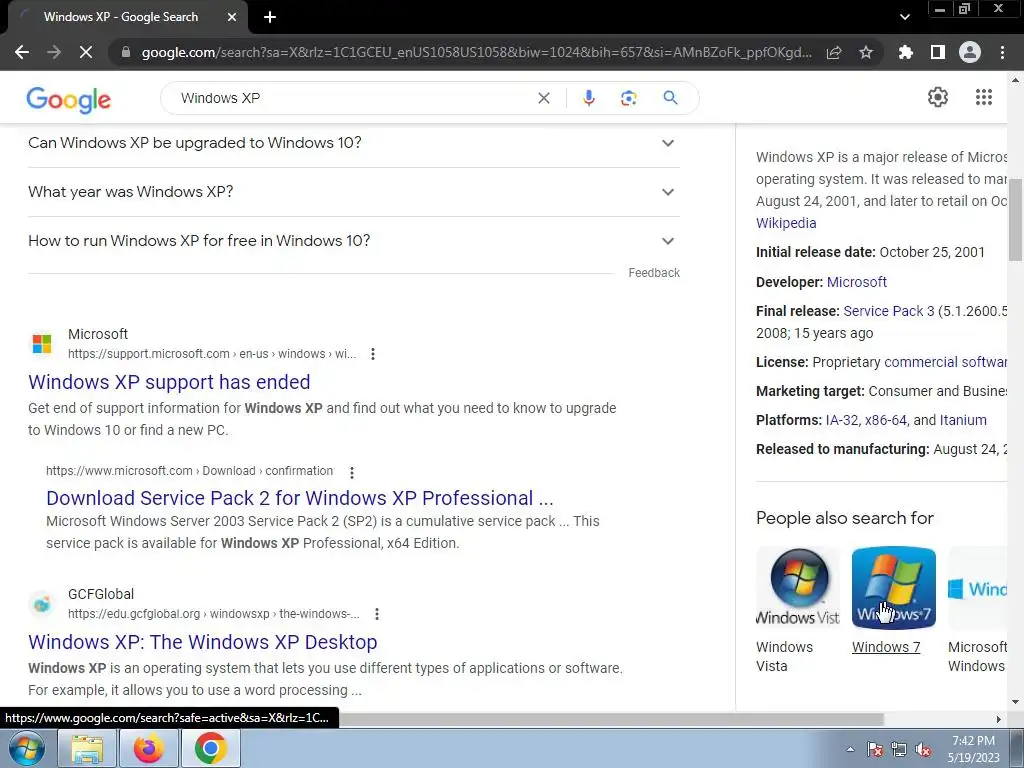Screen dimensions: 1024x768
Task: Open more options for GCFGlobal result
Action: pyautogui.click(x=376, y=614)
